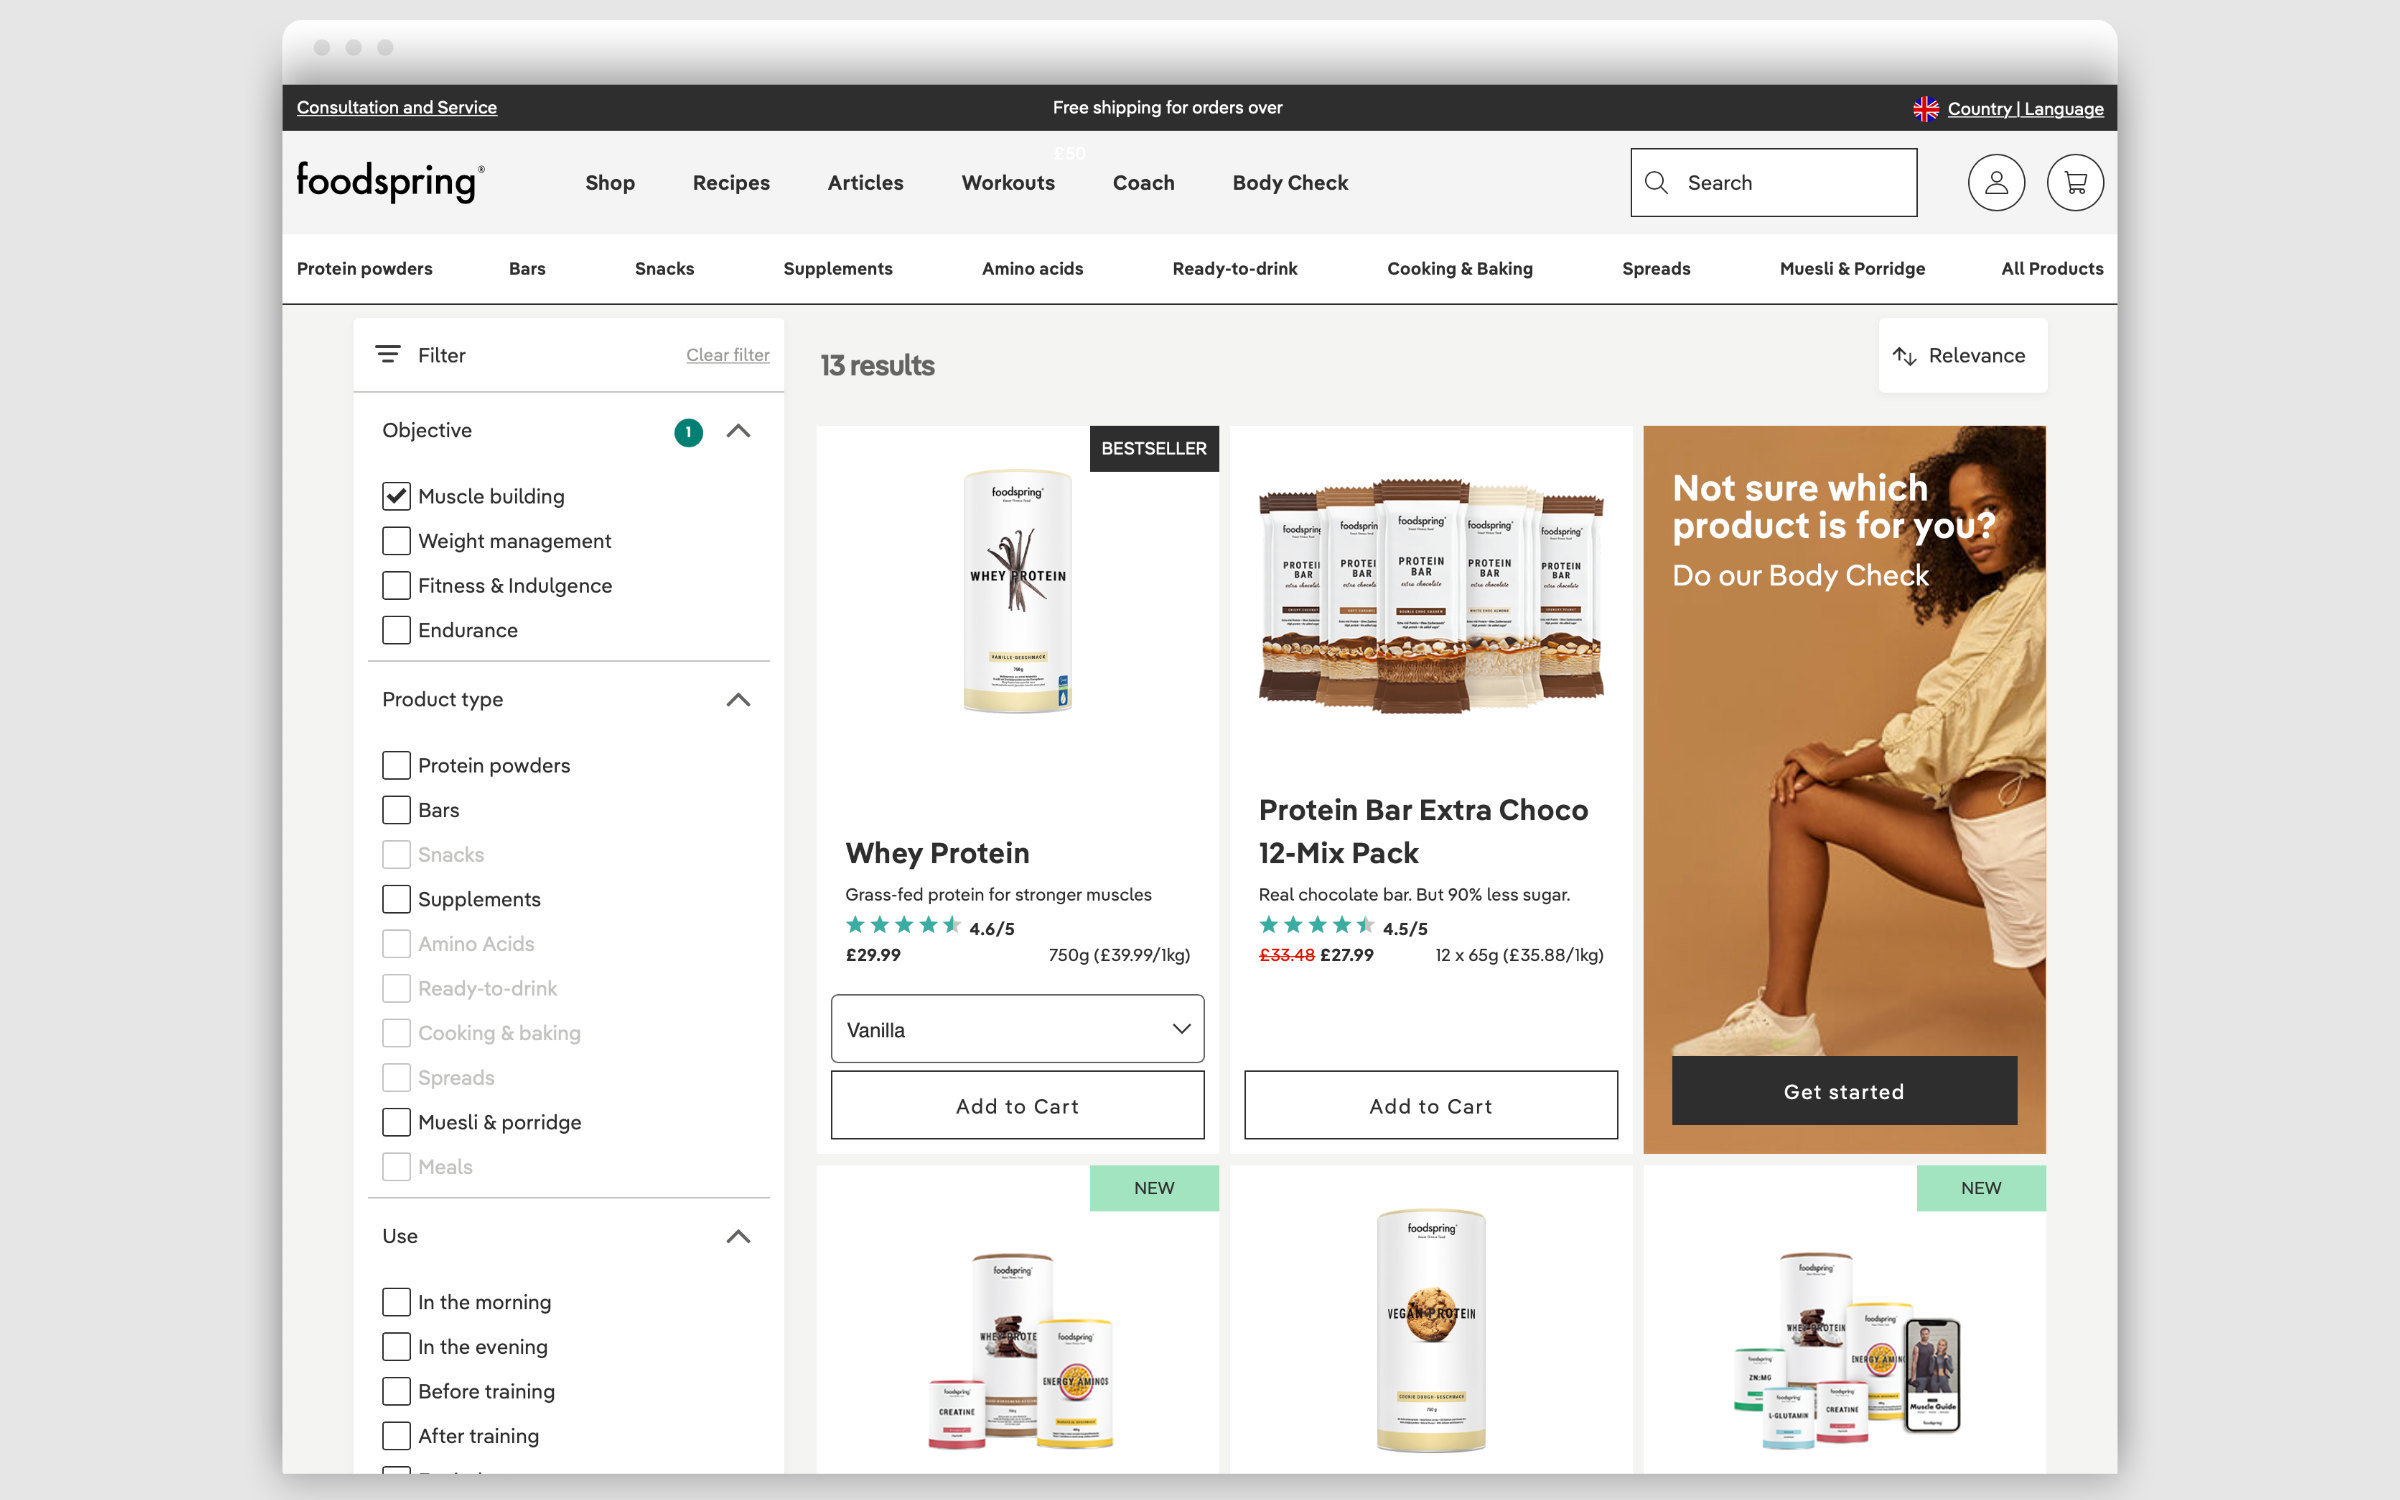This screenshot has width=2400, height=1500.
Task: Collapse the Product type filter section
Action: 738,700
